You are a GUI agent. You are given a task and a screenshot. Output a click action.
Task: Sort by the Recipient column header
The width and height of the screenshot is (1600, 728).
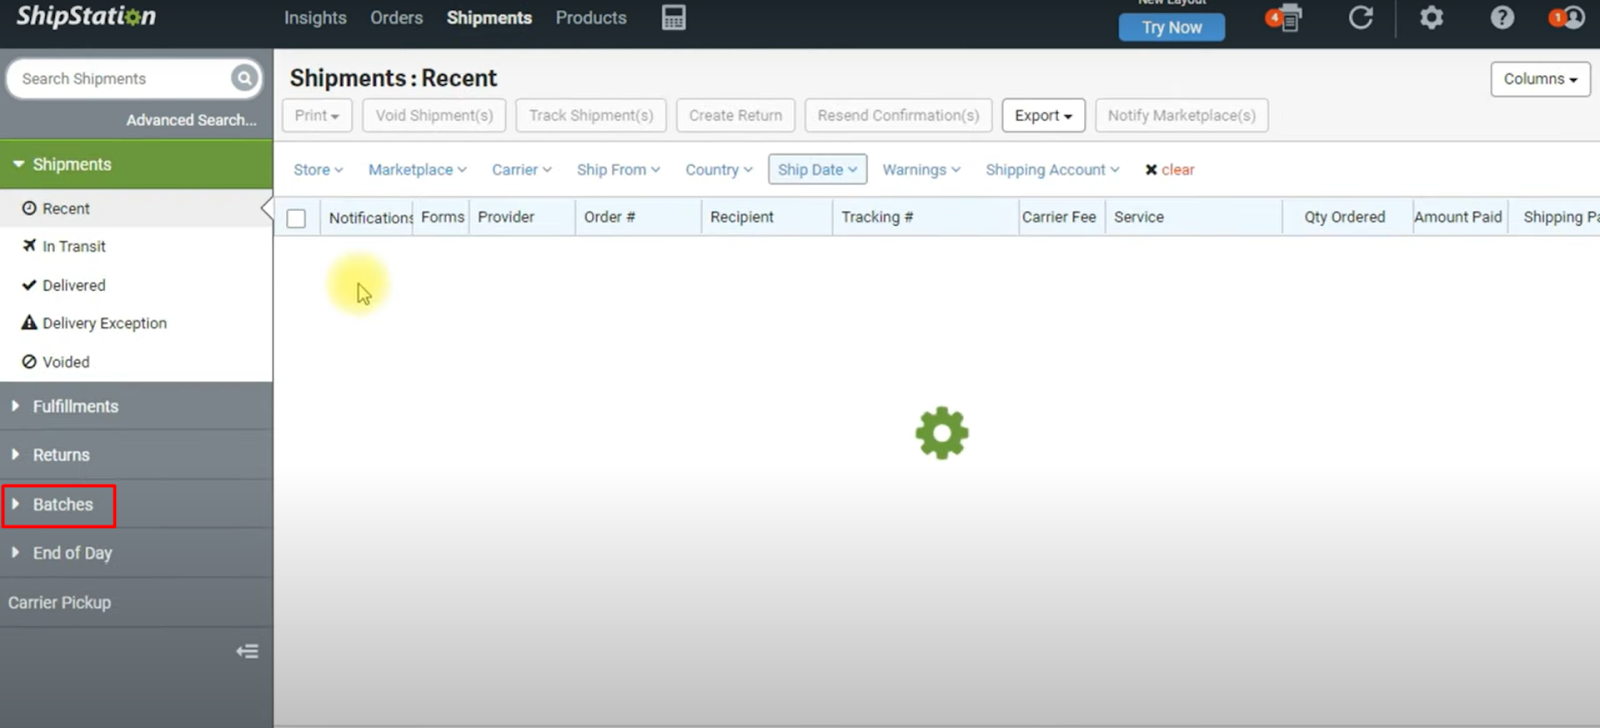[x=767, y=217]
